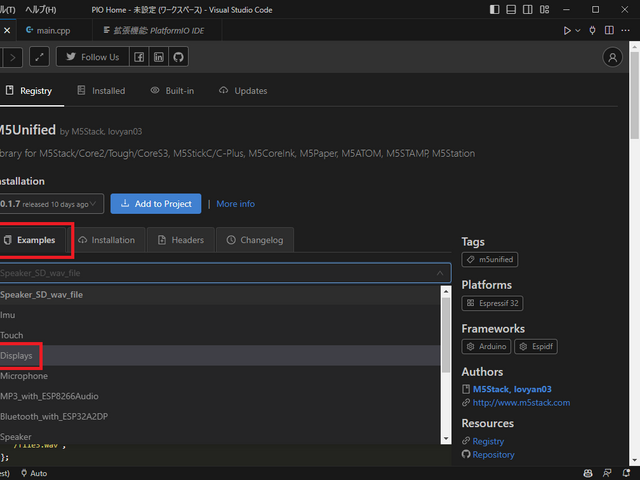Open the notifications bell in the status bar
The width and height of the screenshot is (640, 480).
click(x=627, y=473)
